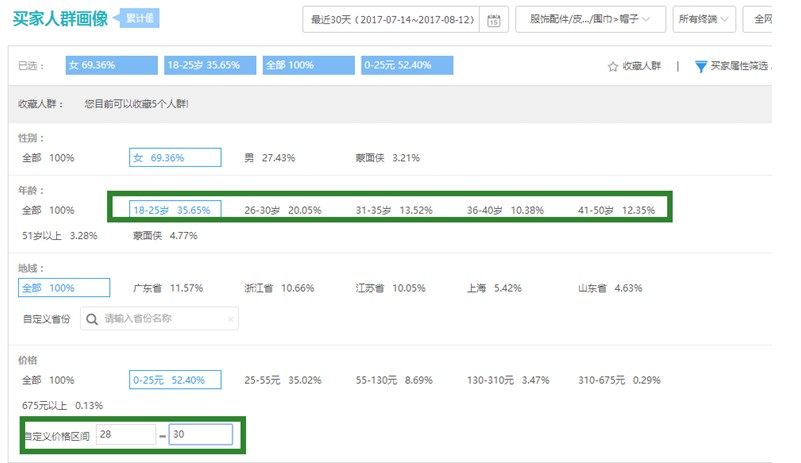Click the funnel buyer attribute filter icon
The width and height of the screenshot is (801, 463).
click(701, 66)
